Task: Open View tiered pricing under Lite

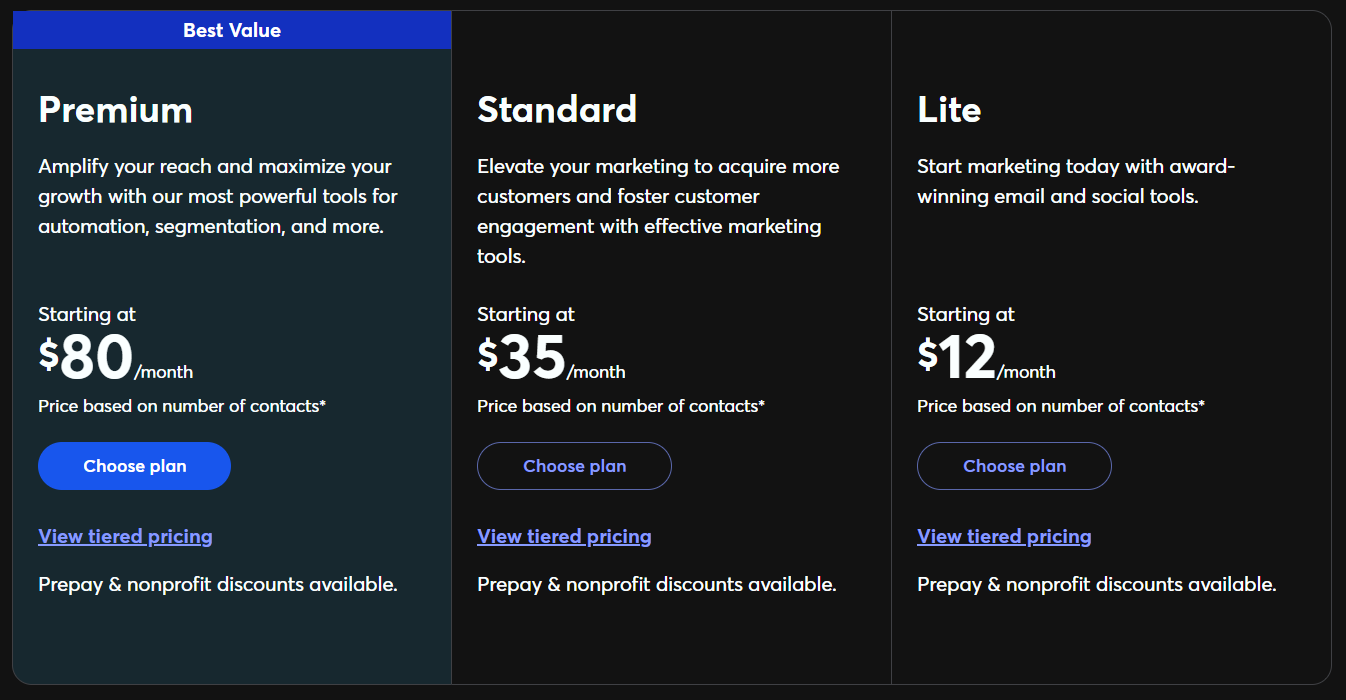Action: 1004,536
